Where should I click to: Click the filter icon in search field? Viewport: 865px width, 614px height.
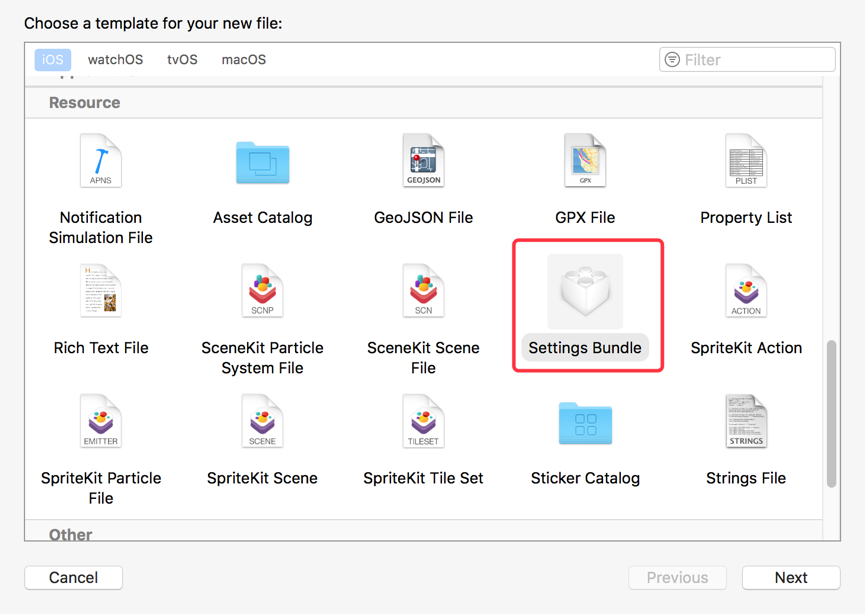coord(672,60)
